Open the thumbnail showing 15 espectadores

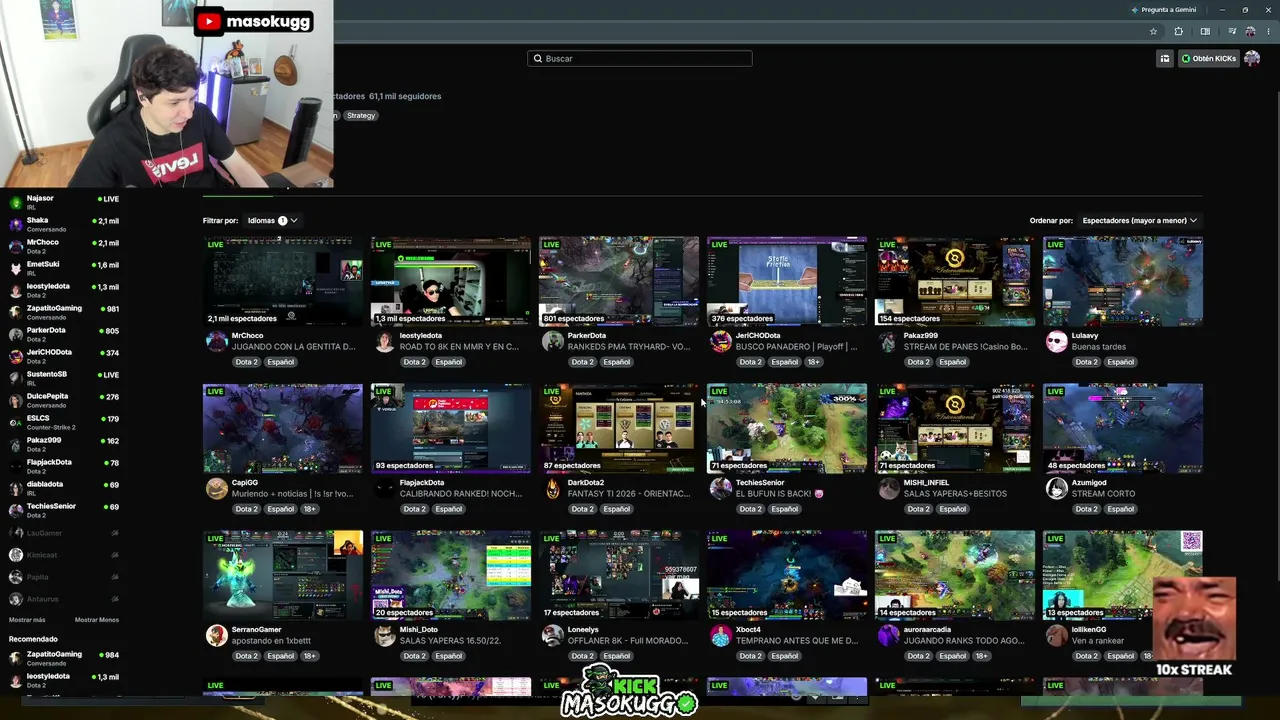click(787, 575)
